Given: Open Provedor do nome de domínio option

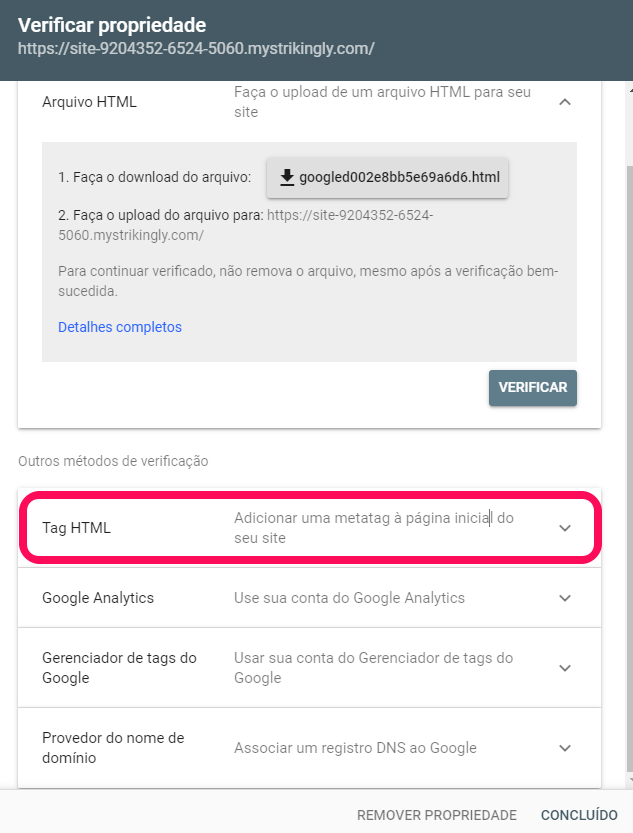Looking at the screenshot, I should tap(310, 748).
